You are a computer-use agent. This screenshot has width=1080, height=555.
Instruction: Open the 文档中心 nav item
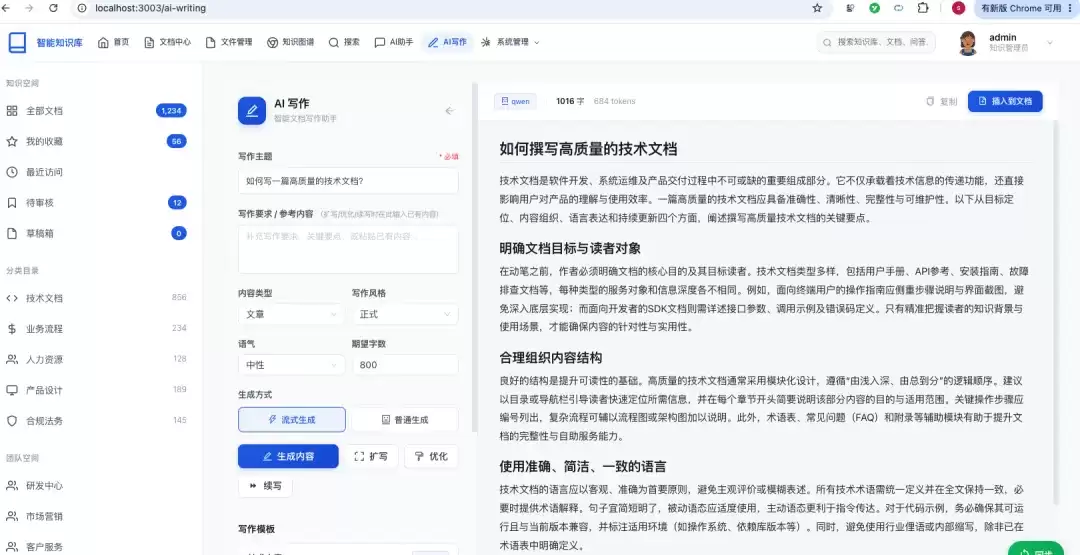coord(167,42)
